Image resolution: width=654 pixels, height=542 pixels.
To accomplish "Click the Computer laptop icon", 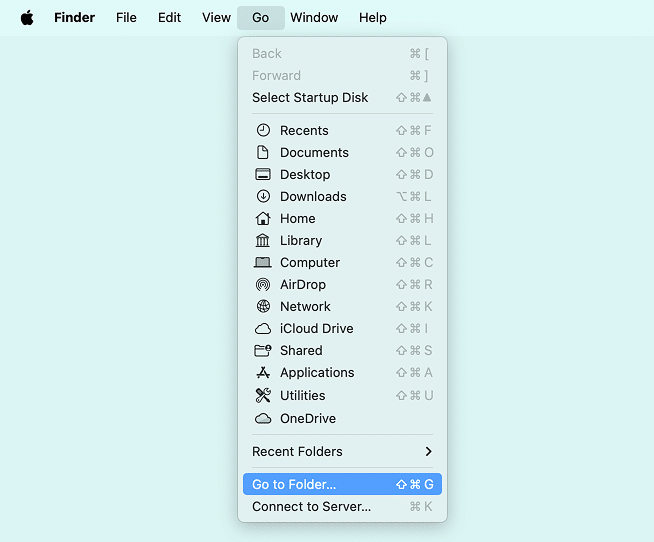I will click(x=263, y=262).
